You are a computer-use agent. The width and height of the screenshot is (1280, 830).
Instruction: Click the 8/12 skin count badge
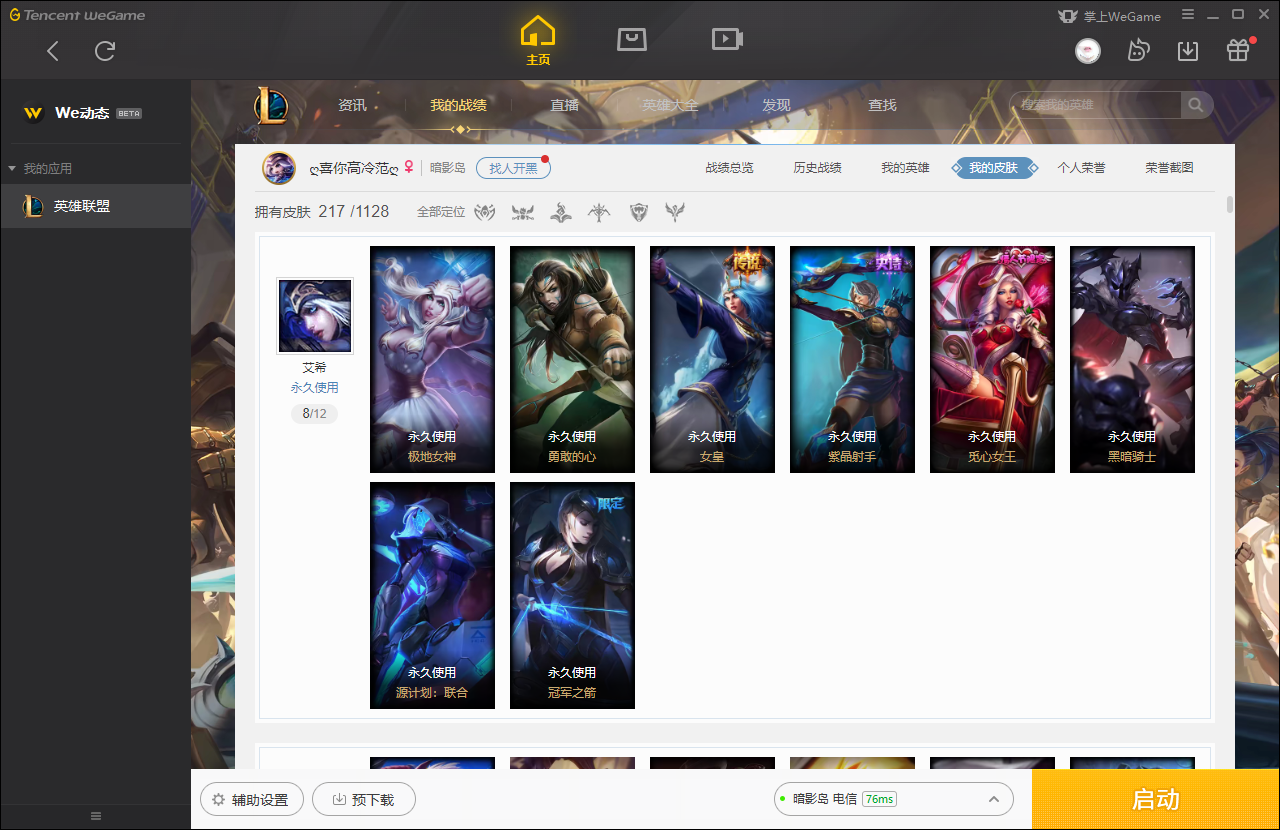pos(314,413)
